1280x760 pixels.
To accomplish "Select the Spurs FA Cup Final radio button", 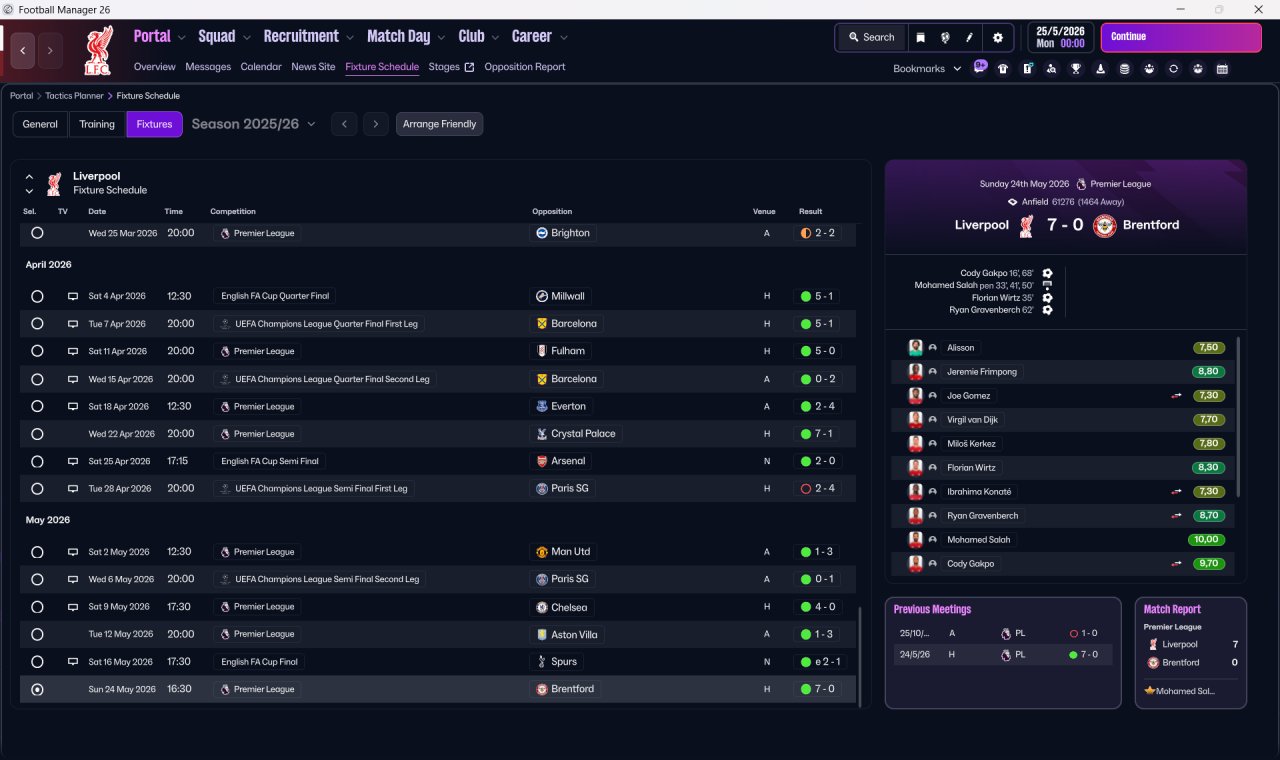I will tap(37, 662).
